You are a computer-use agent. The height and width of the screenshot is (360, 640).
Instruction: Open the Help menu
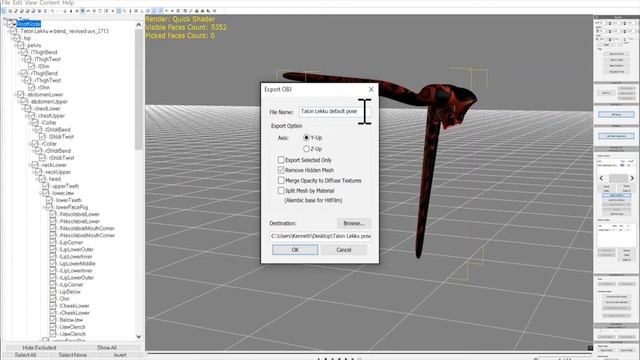click(x=68, y=2)
